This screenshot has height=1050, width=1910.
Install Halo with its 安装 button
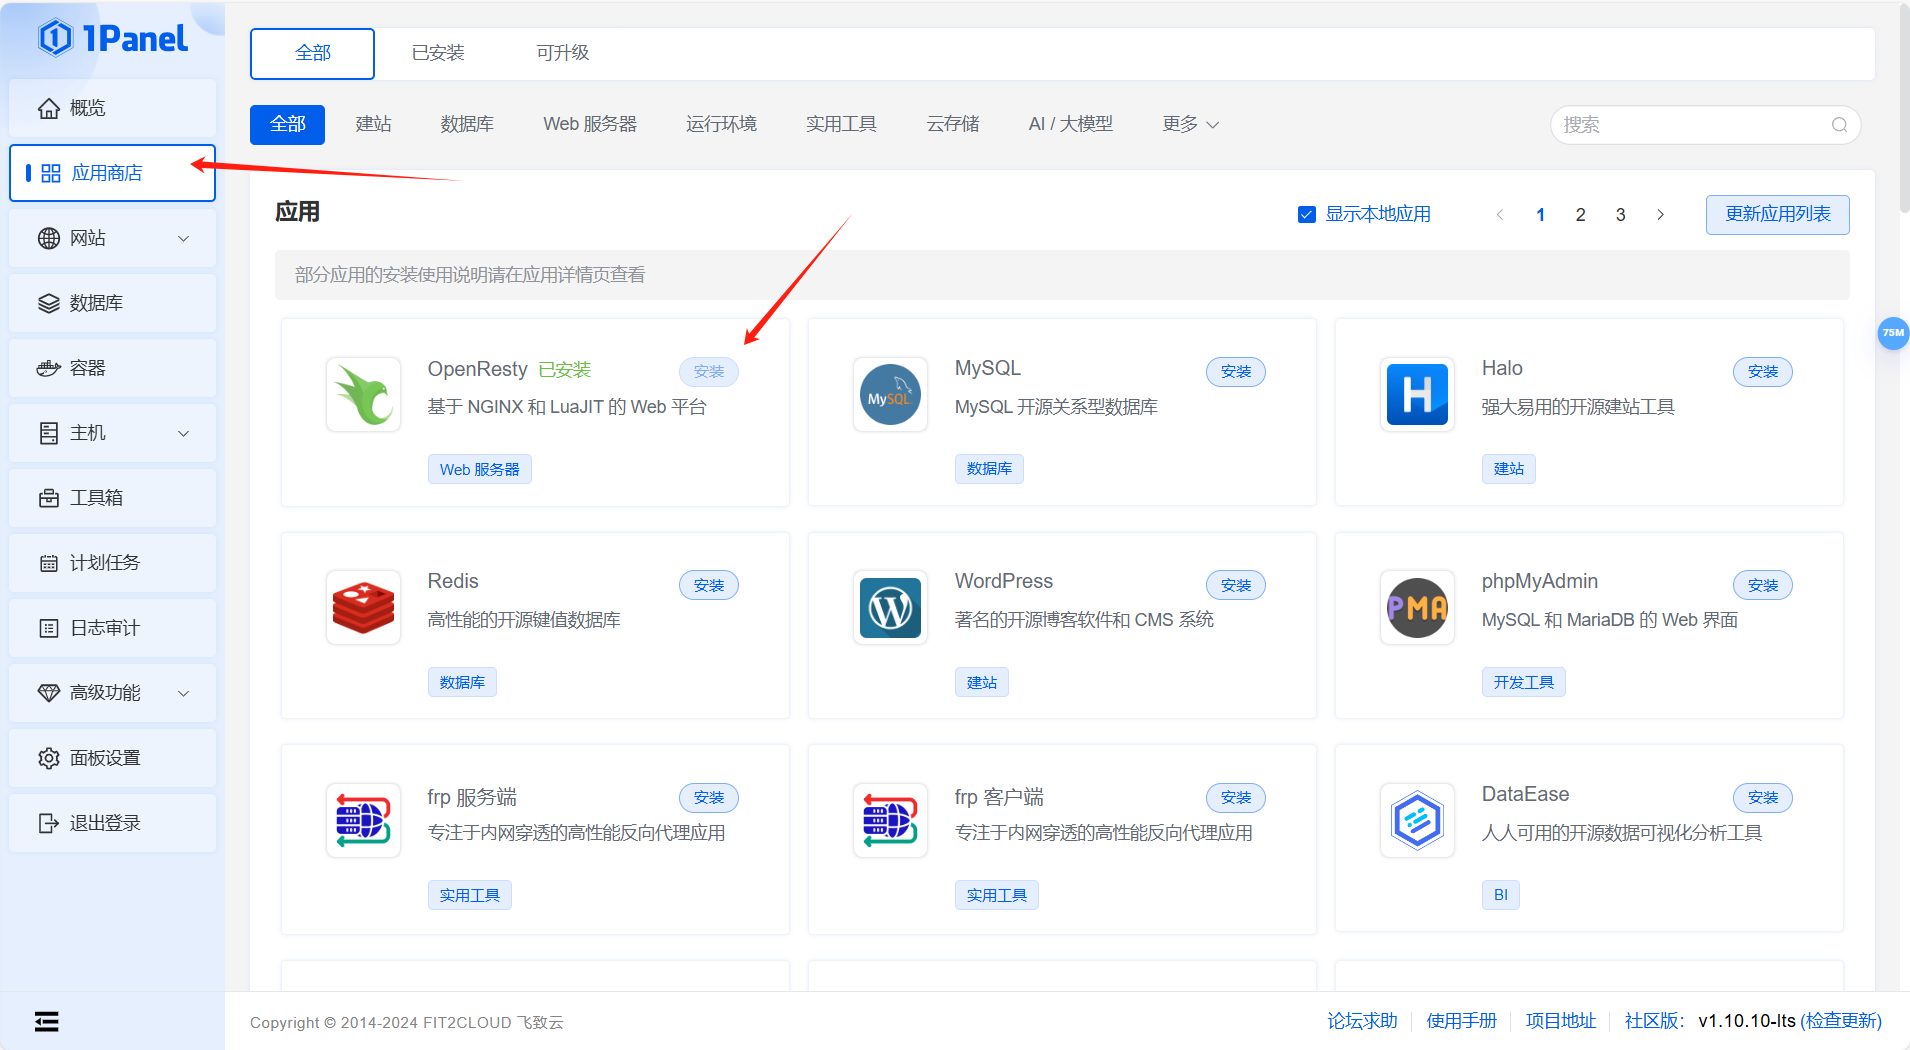tap(1762, 371)
